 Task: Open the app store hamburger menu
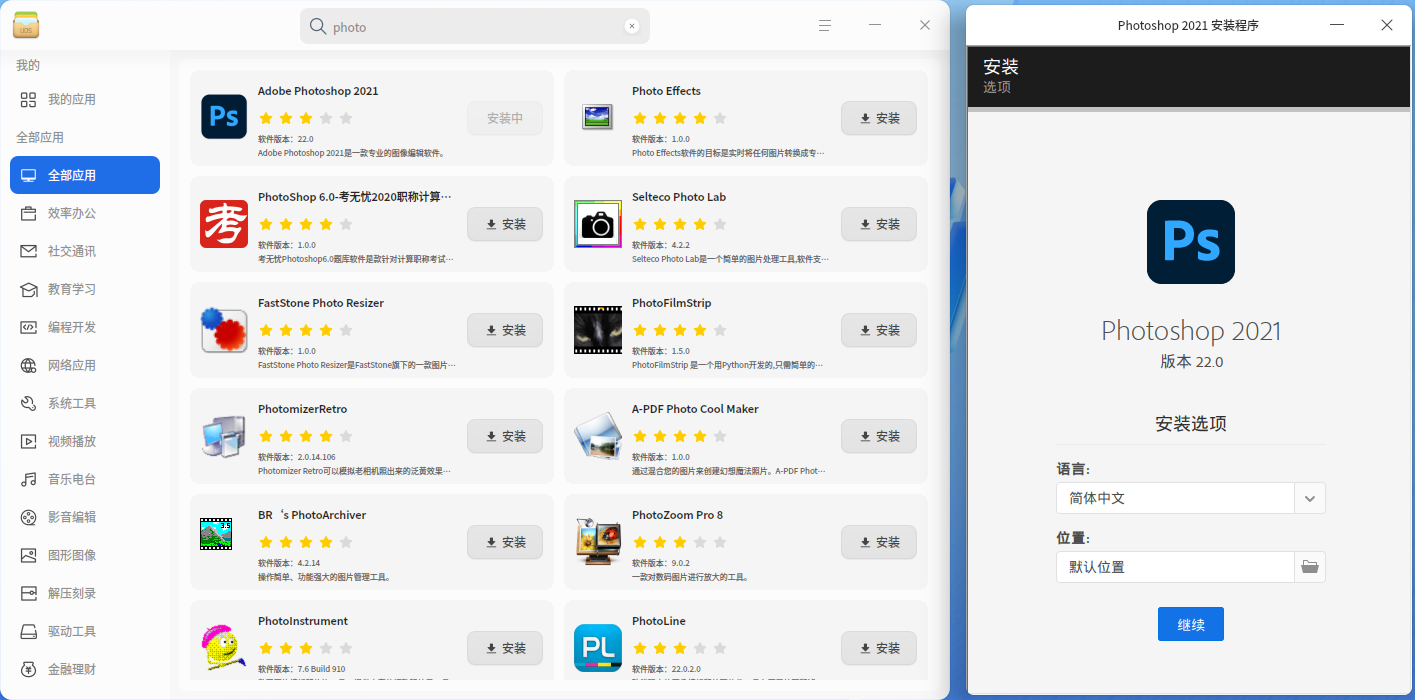pos(825,26)
